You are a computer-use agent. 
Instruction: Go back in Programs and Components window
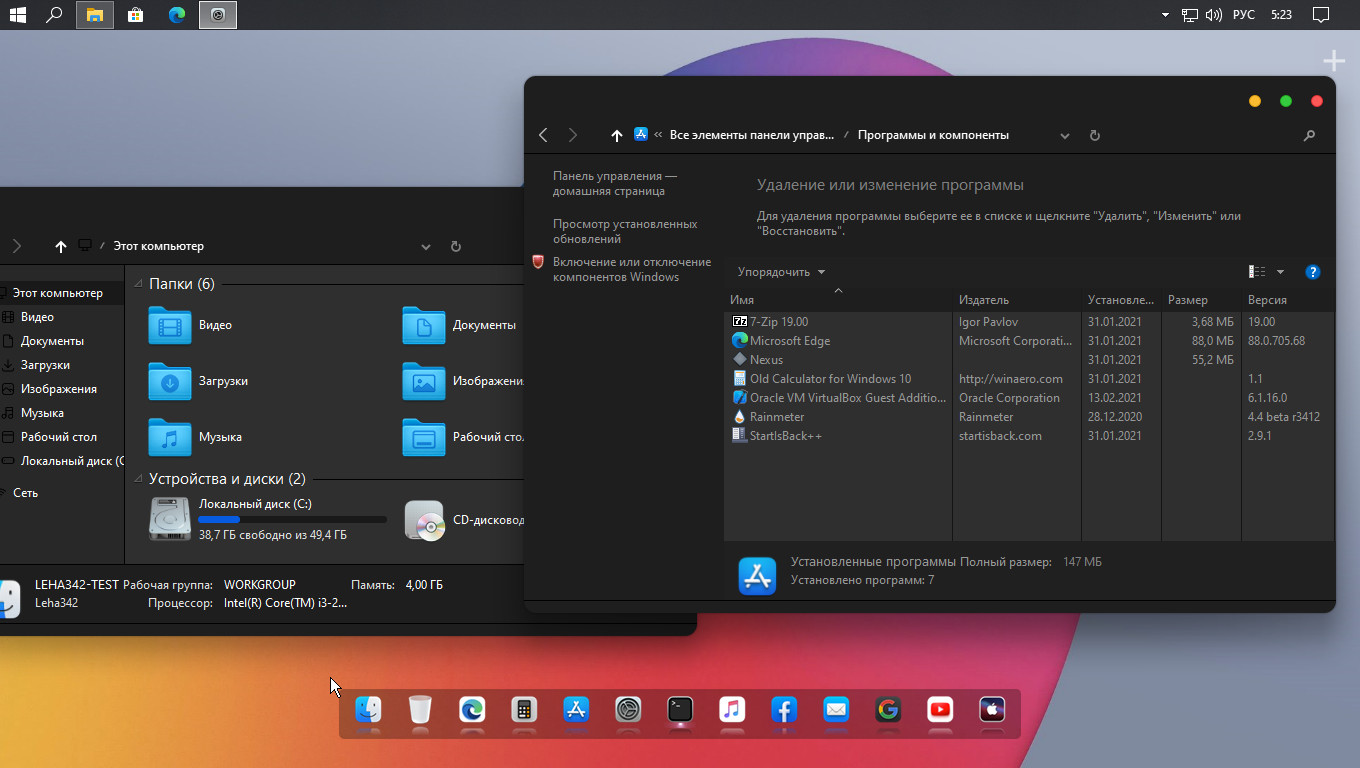point(543,135)
